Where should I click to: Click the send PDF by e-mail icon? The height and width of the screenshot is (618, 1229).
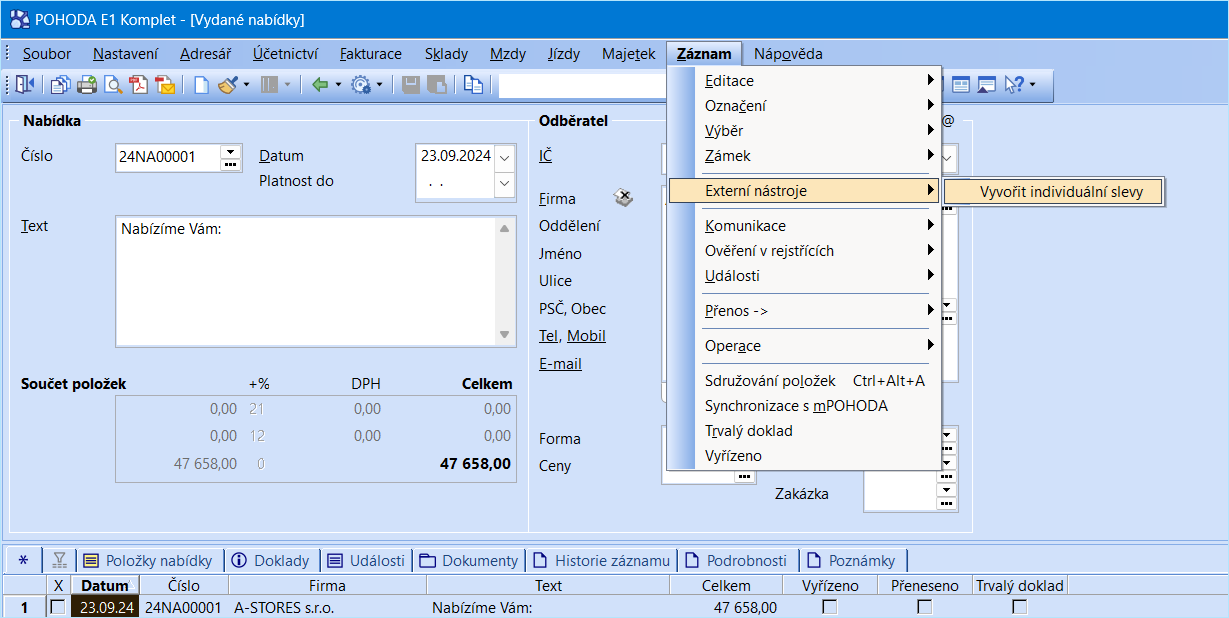click(x=165, y=86)
